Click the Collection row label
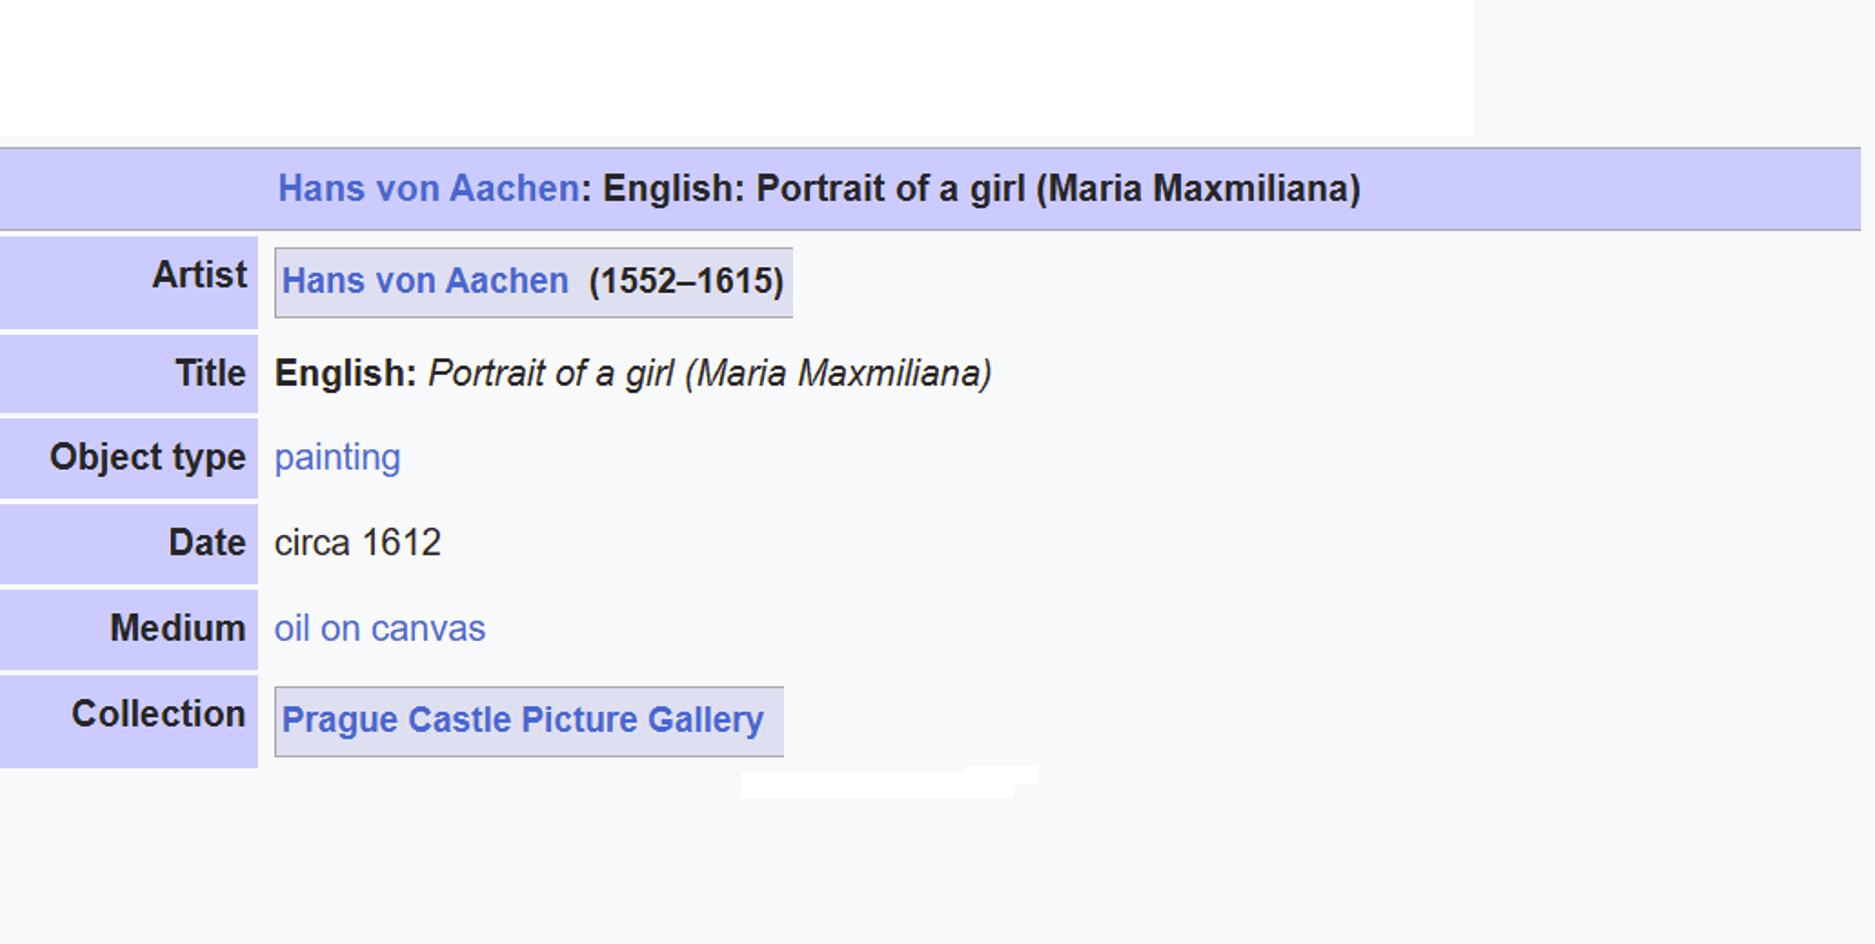1875x944 pixels. (x=158, y=714)
